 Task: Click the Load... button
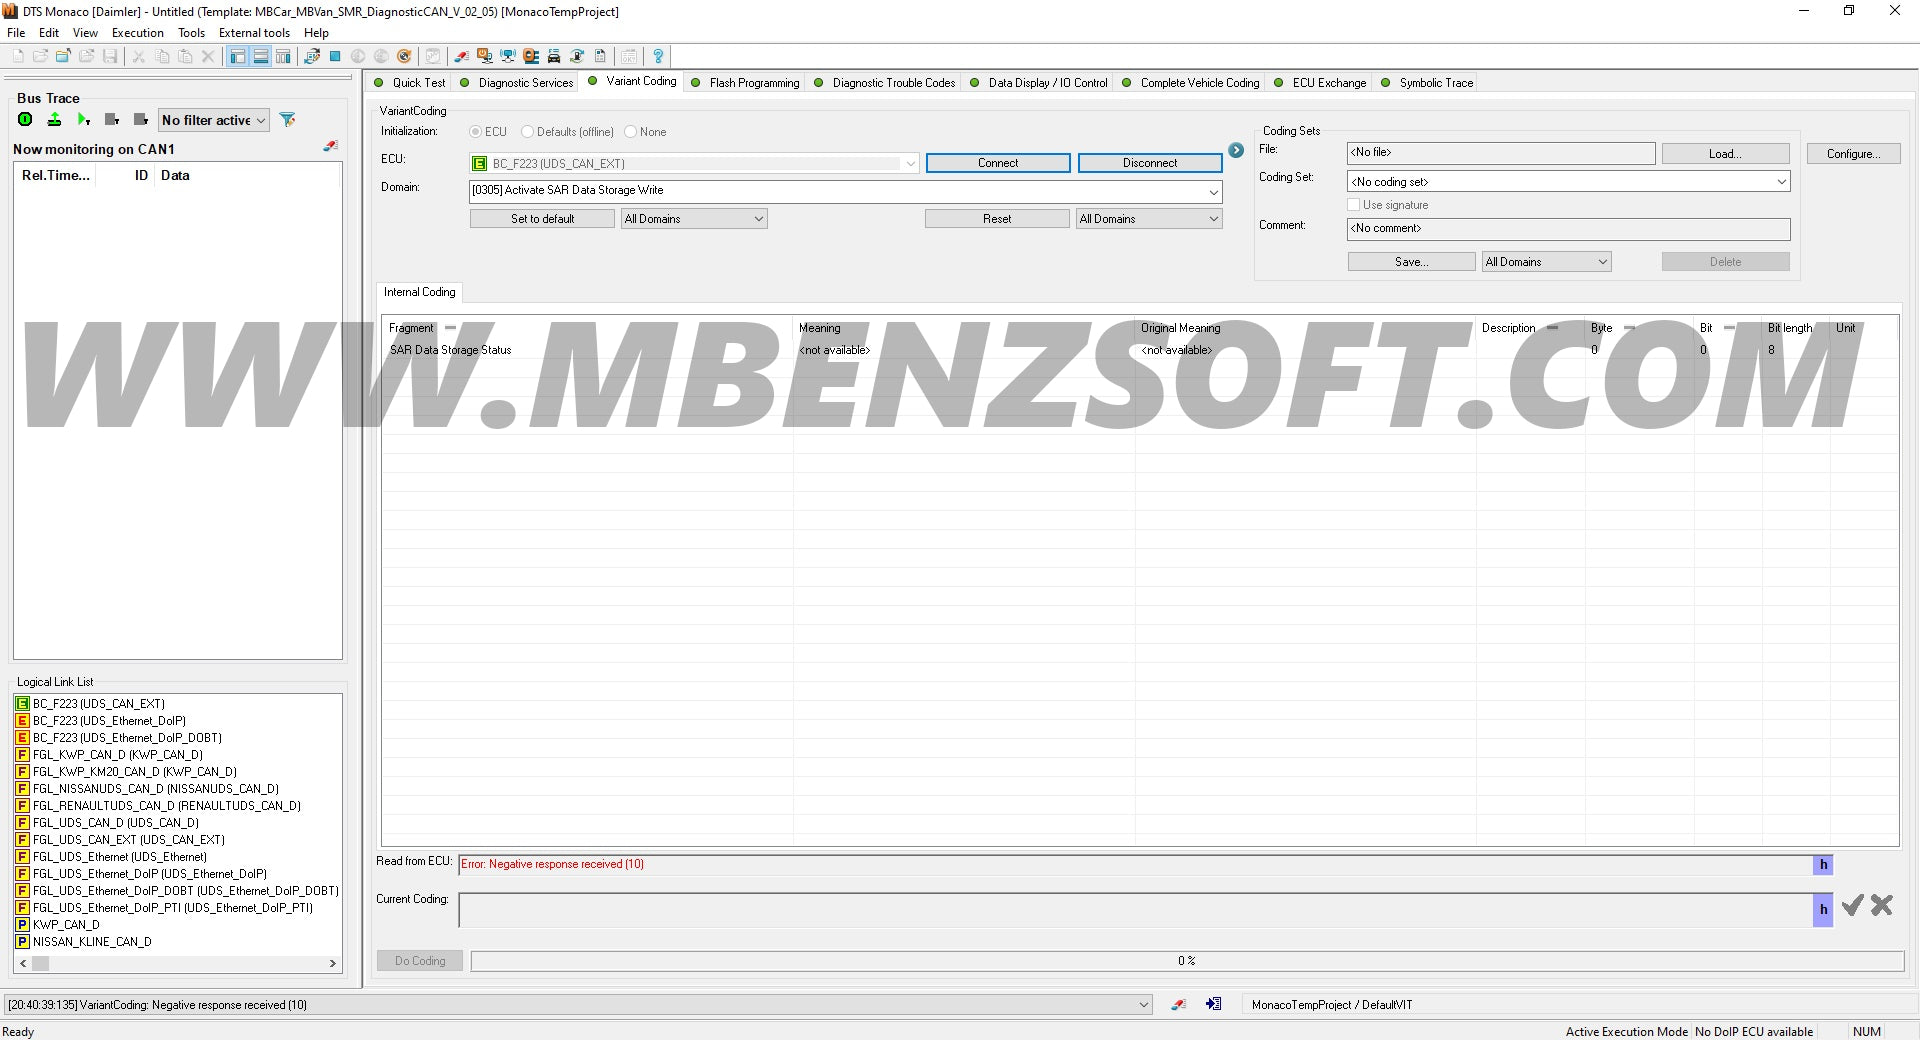coord(1725,154)
